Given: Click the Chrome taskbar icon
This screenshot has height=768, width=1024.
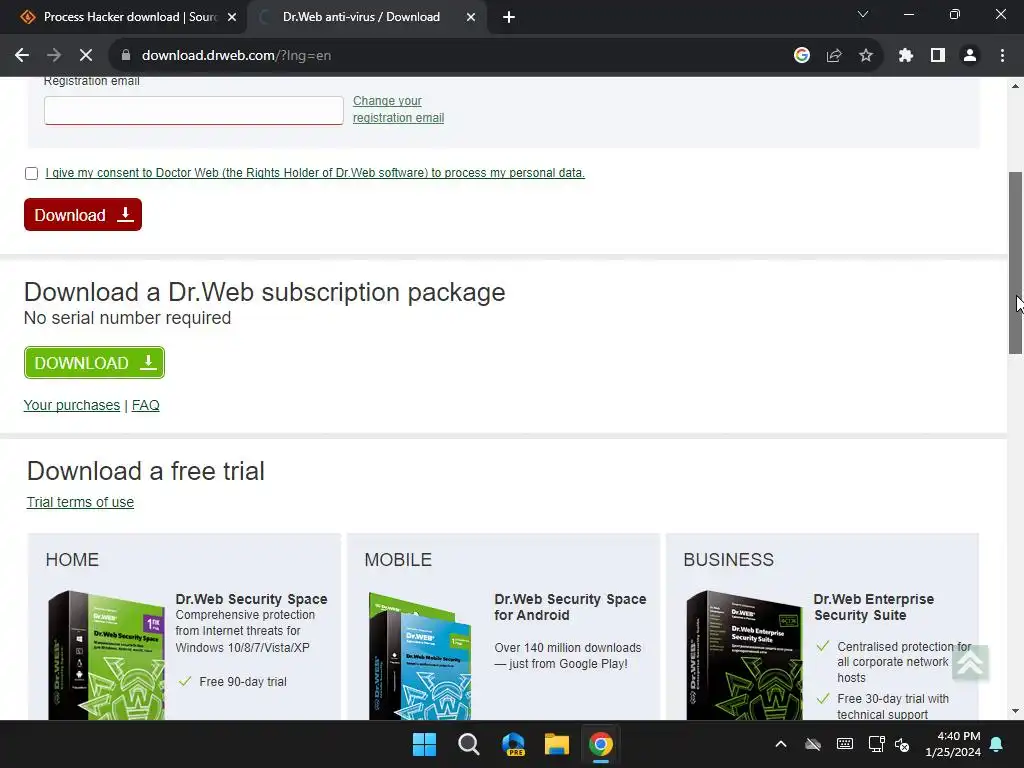Looking at the screenshot, I should tap(601, 744).
